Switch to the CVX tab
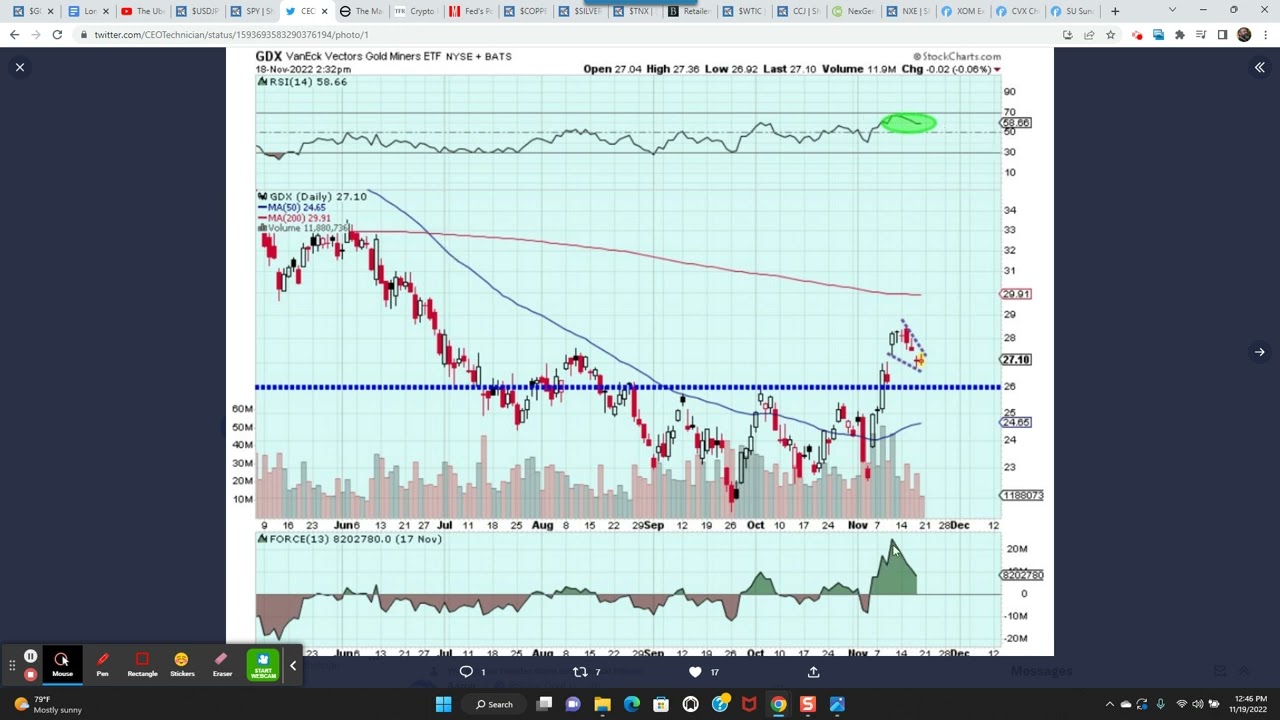The height and width of the screenshot is (720, 1280). 1015,11
